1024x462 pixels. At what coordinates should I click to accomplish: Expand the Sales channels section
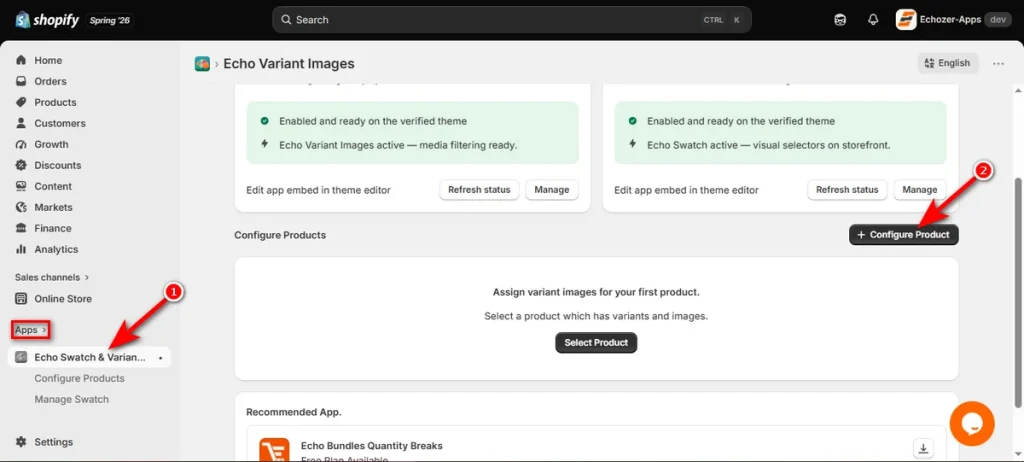52,277
